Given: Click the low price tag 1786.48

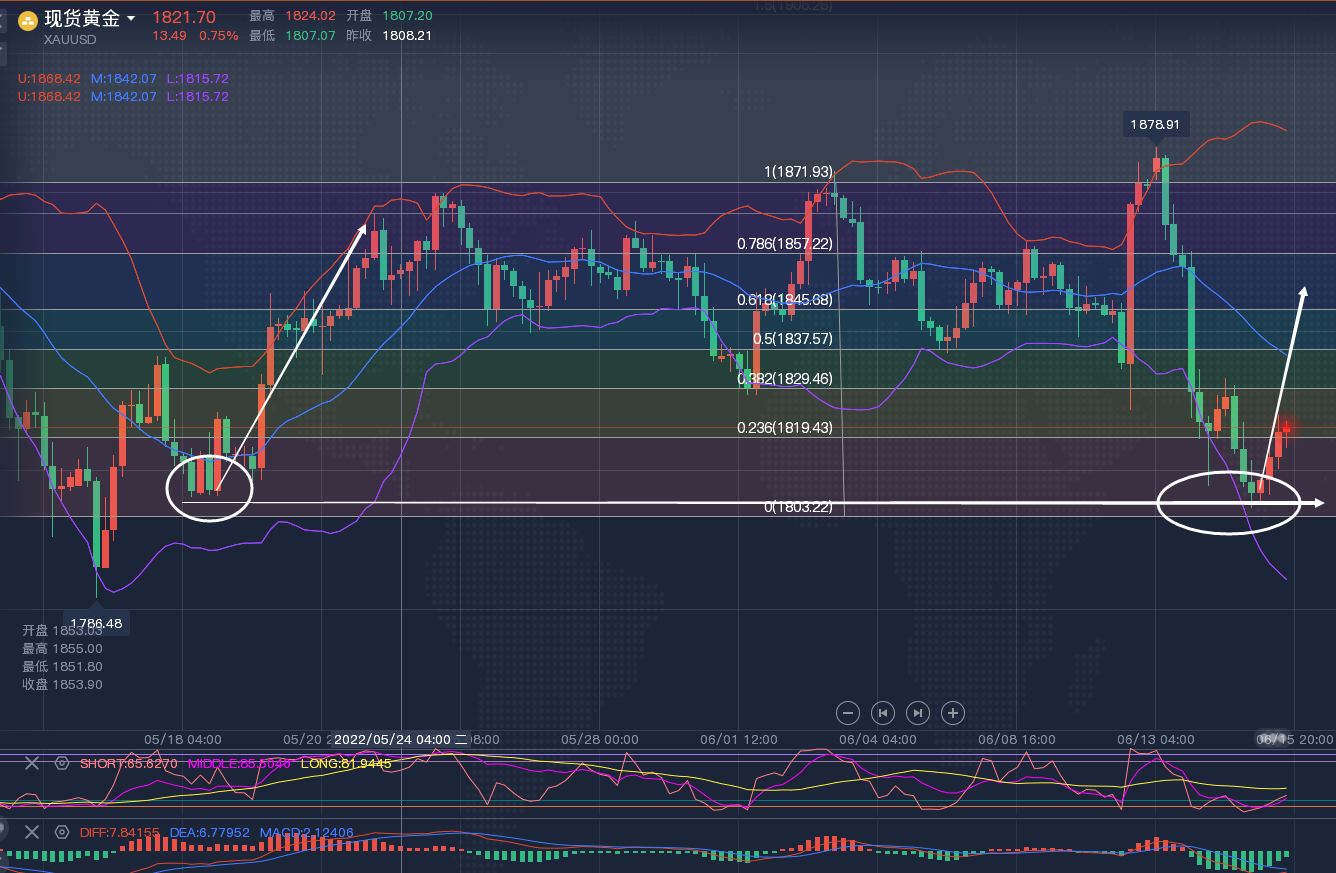Looking at the screenshot, I should pos(96,623).
